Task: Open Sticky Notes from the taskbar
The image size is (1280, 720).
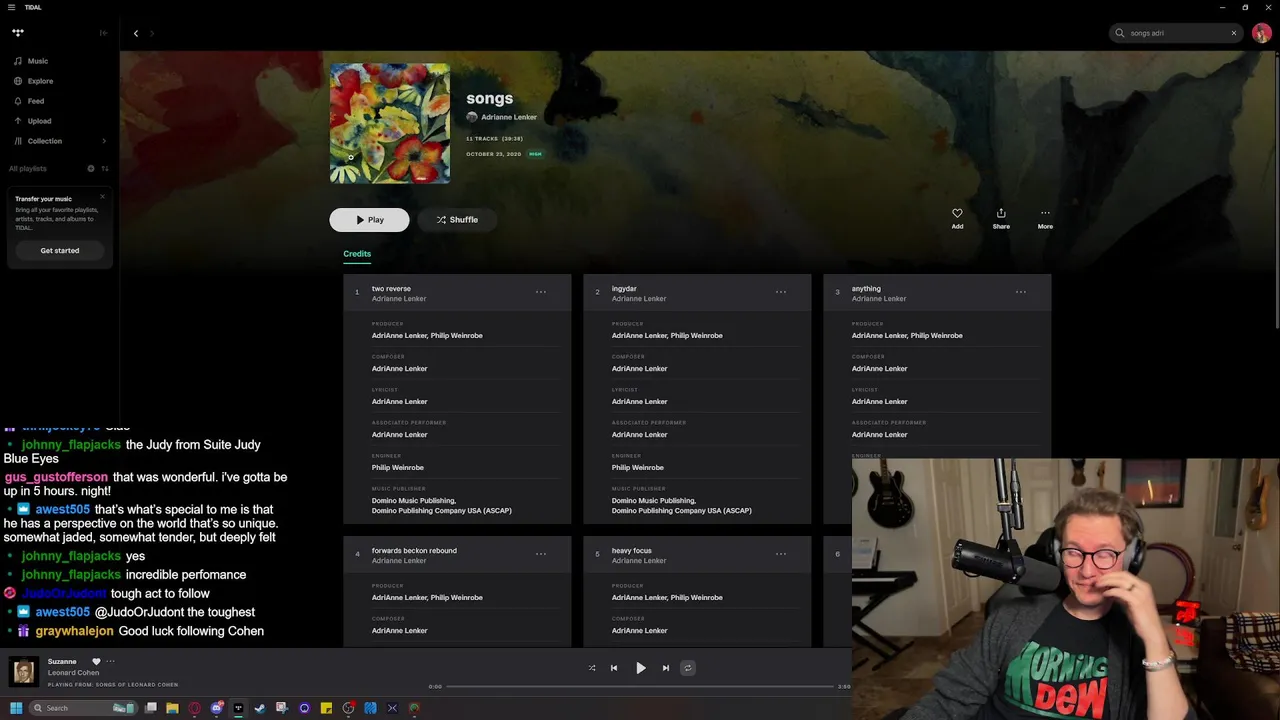Action: (326, 708)
